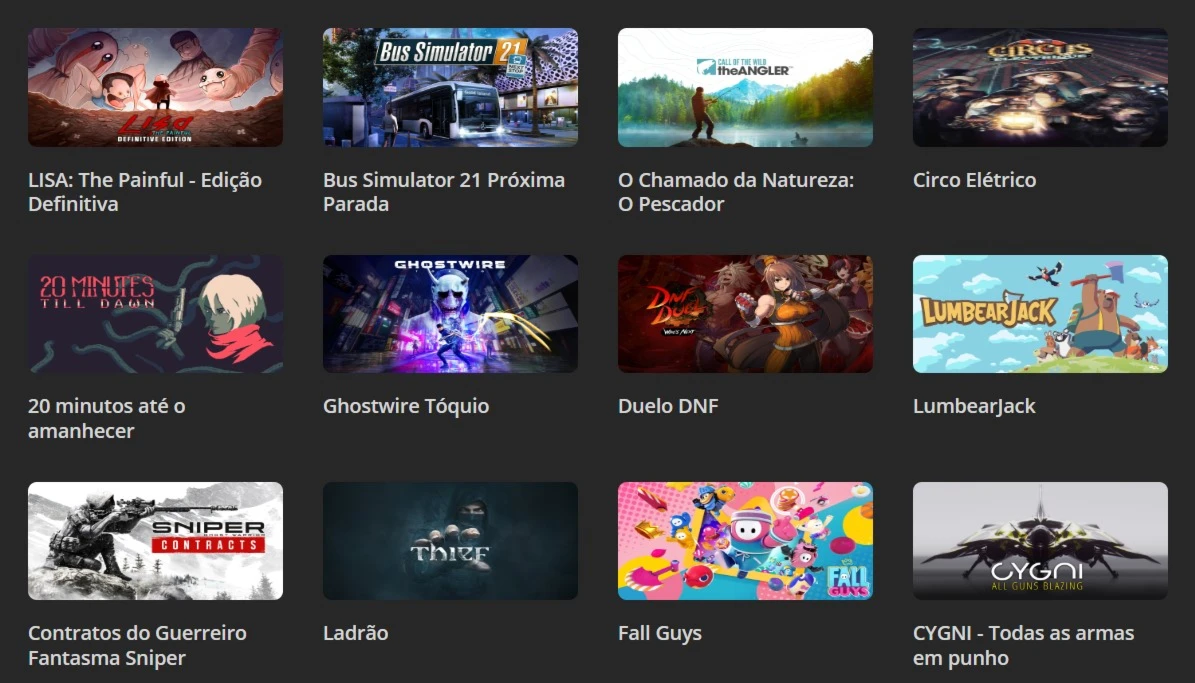This screenshot has width=1195, height=683.
Task: Select the 20 Minutes Till Dawn cover image
Action: tap(155, 314)
